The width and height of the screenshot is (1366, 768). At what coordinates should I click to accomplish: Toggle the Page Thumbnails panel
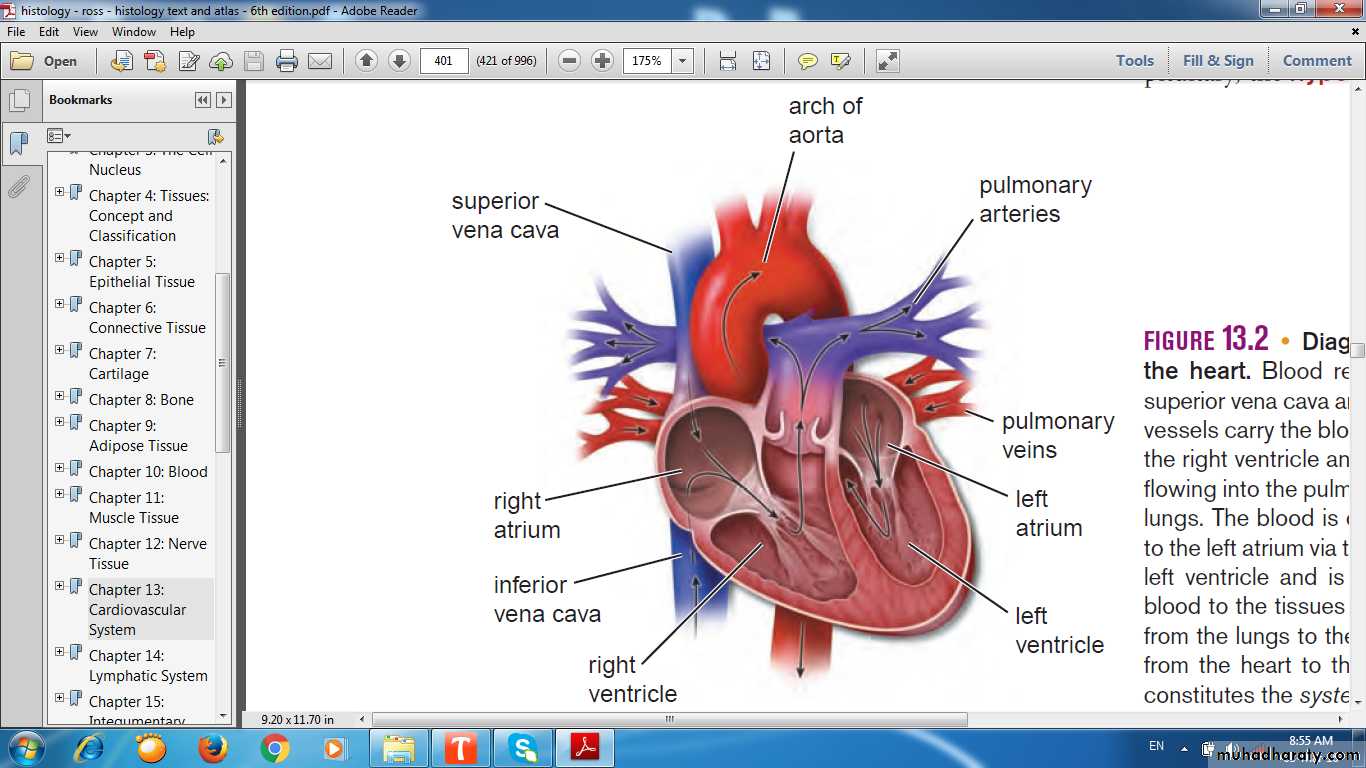click(18, 100)
